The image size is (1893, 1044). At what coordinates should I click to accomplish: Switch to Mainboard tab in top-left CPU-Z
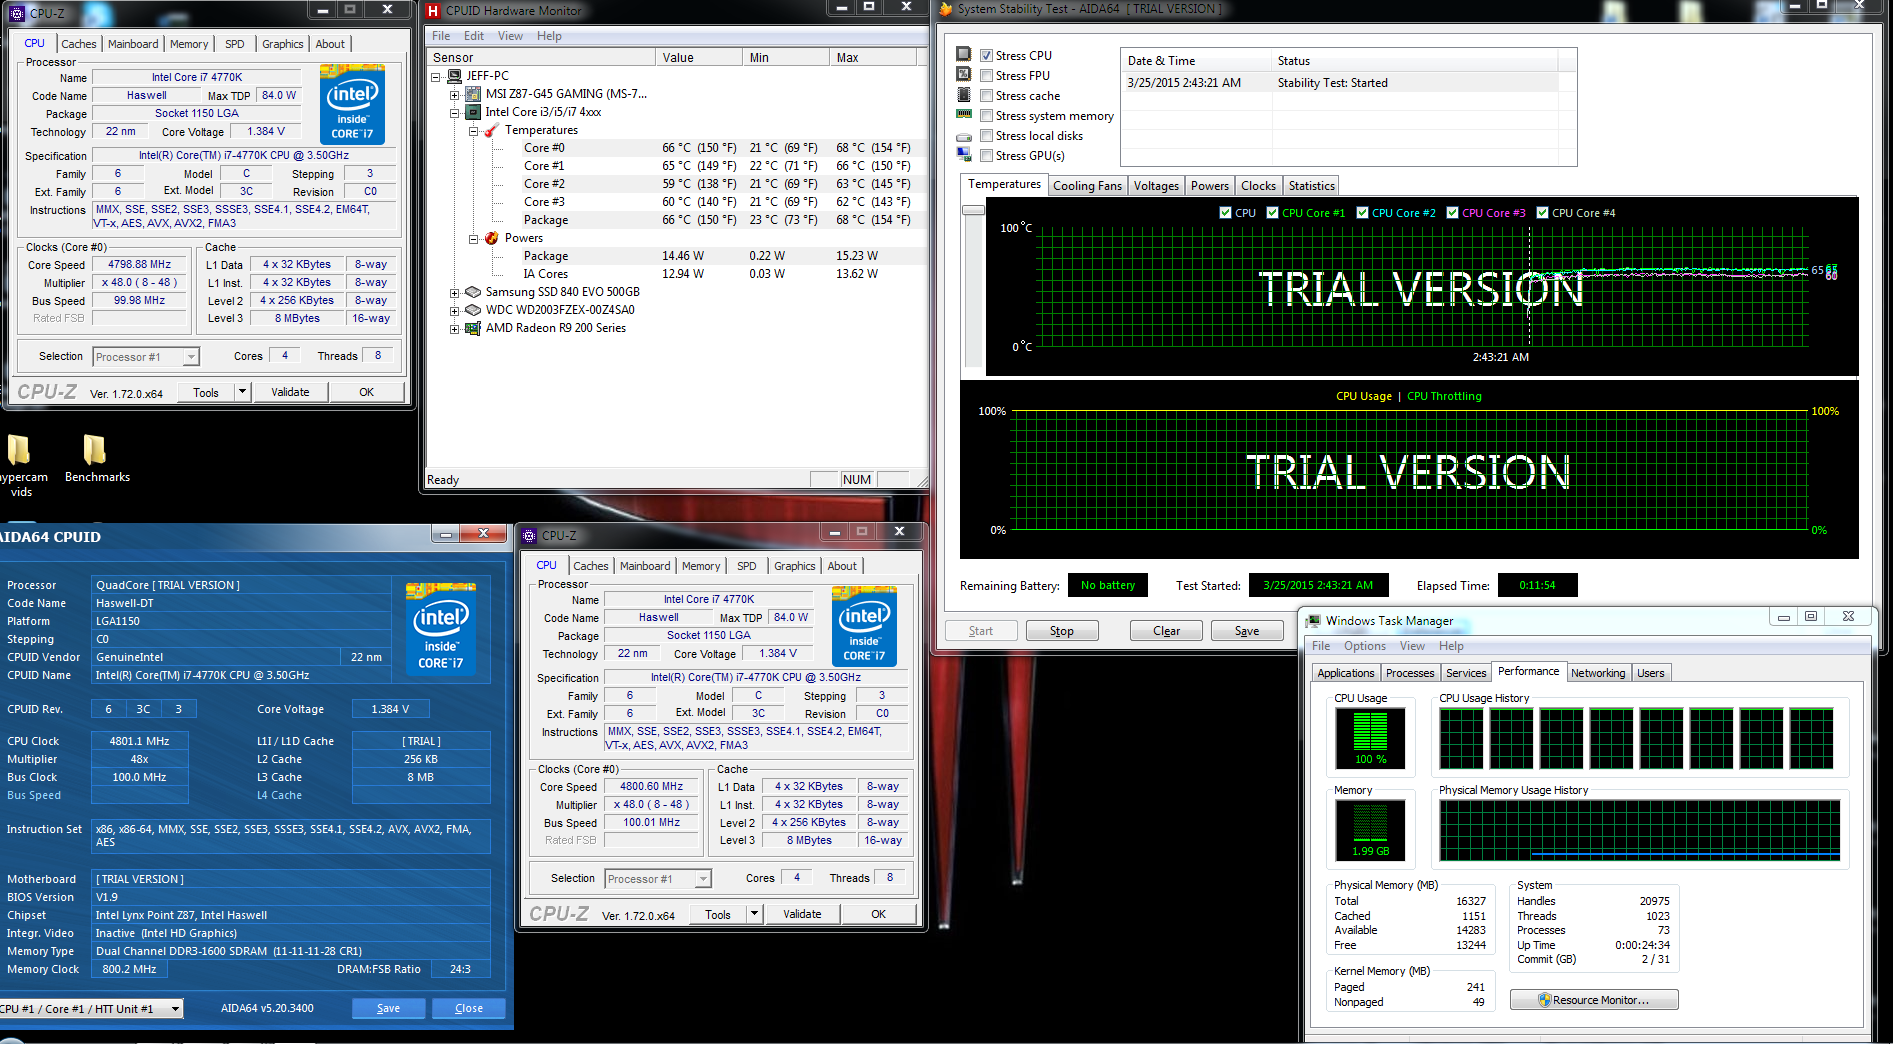pyautogui.click(x=133, y=44)
